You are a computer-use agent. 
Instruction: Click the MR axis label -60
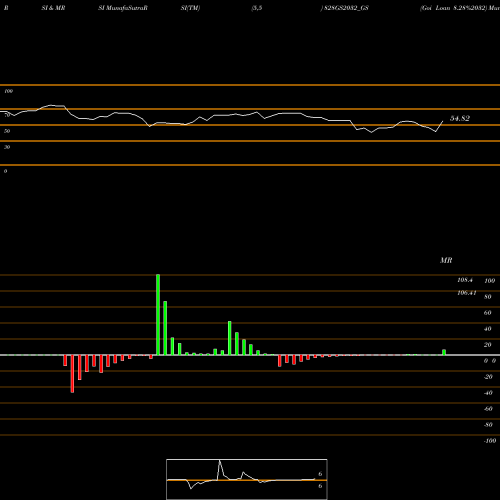(488, 409)
